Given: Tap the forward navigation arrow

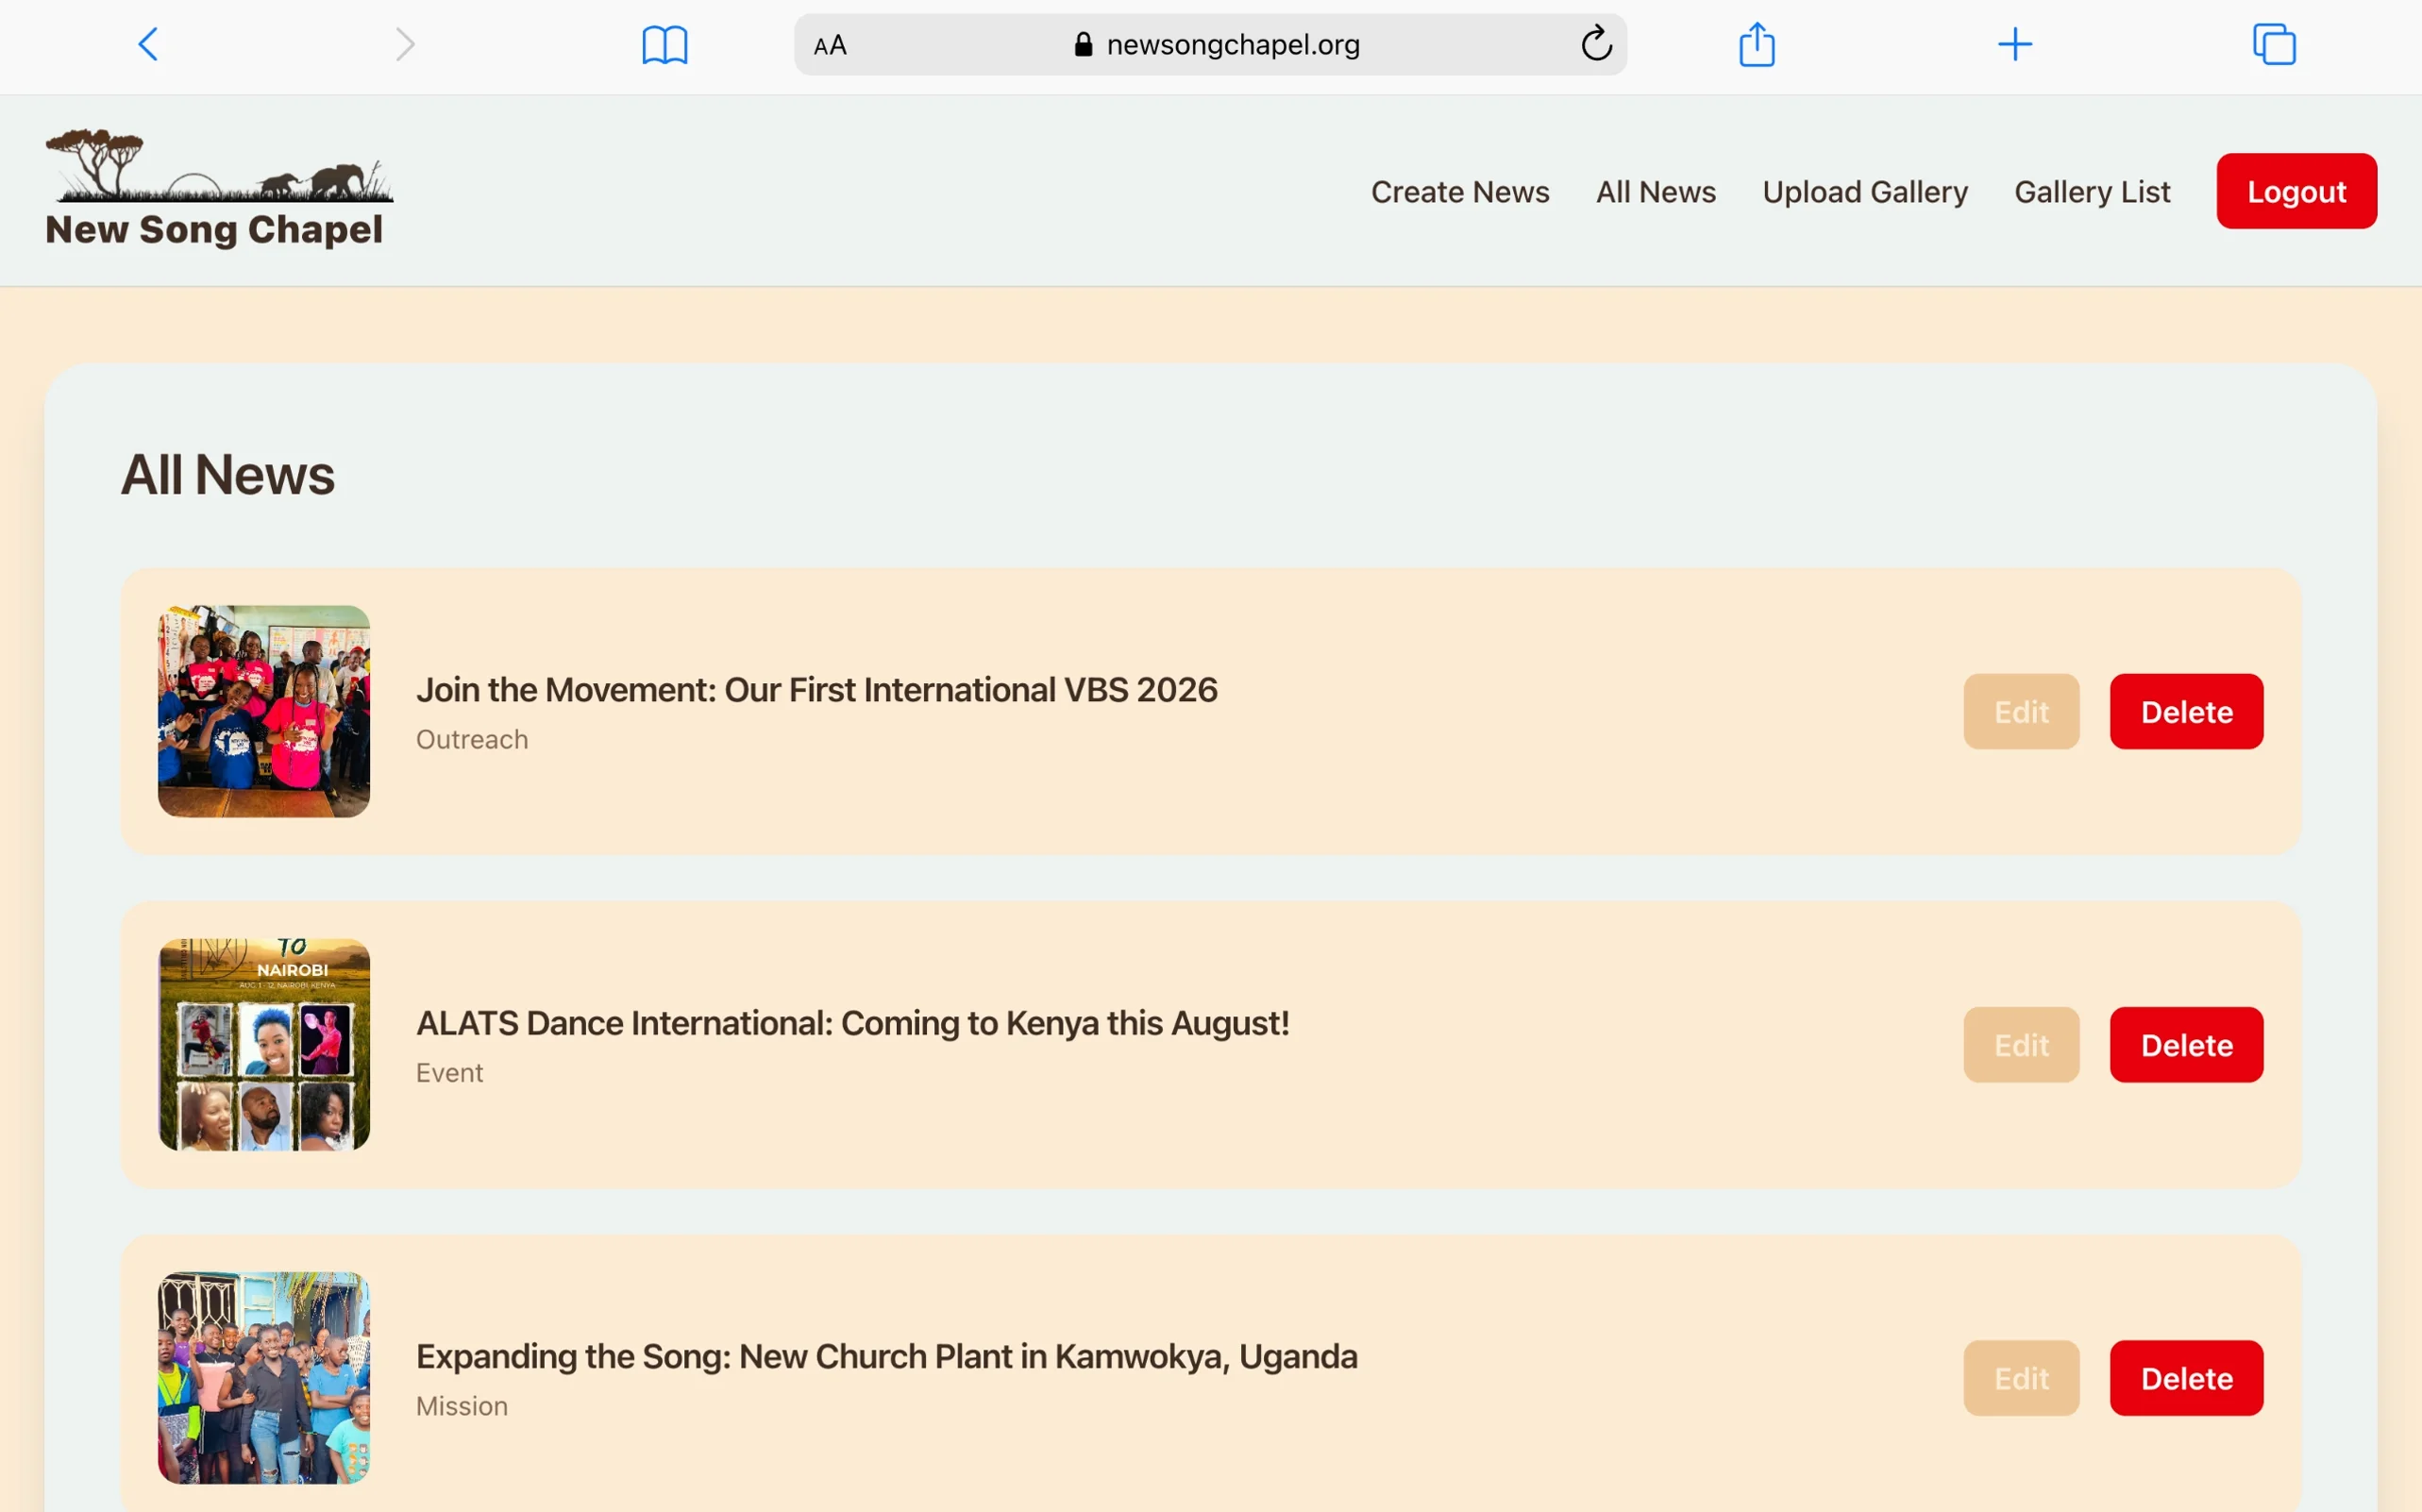Looking at the screenshot, I should 404,44.
